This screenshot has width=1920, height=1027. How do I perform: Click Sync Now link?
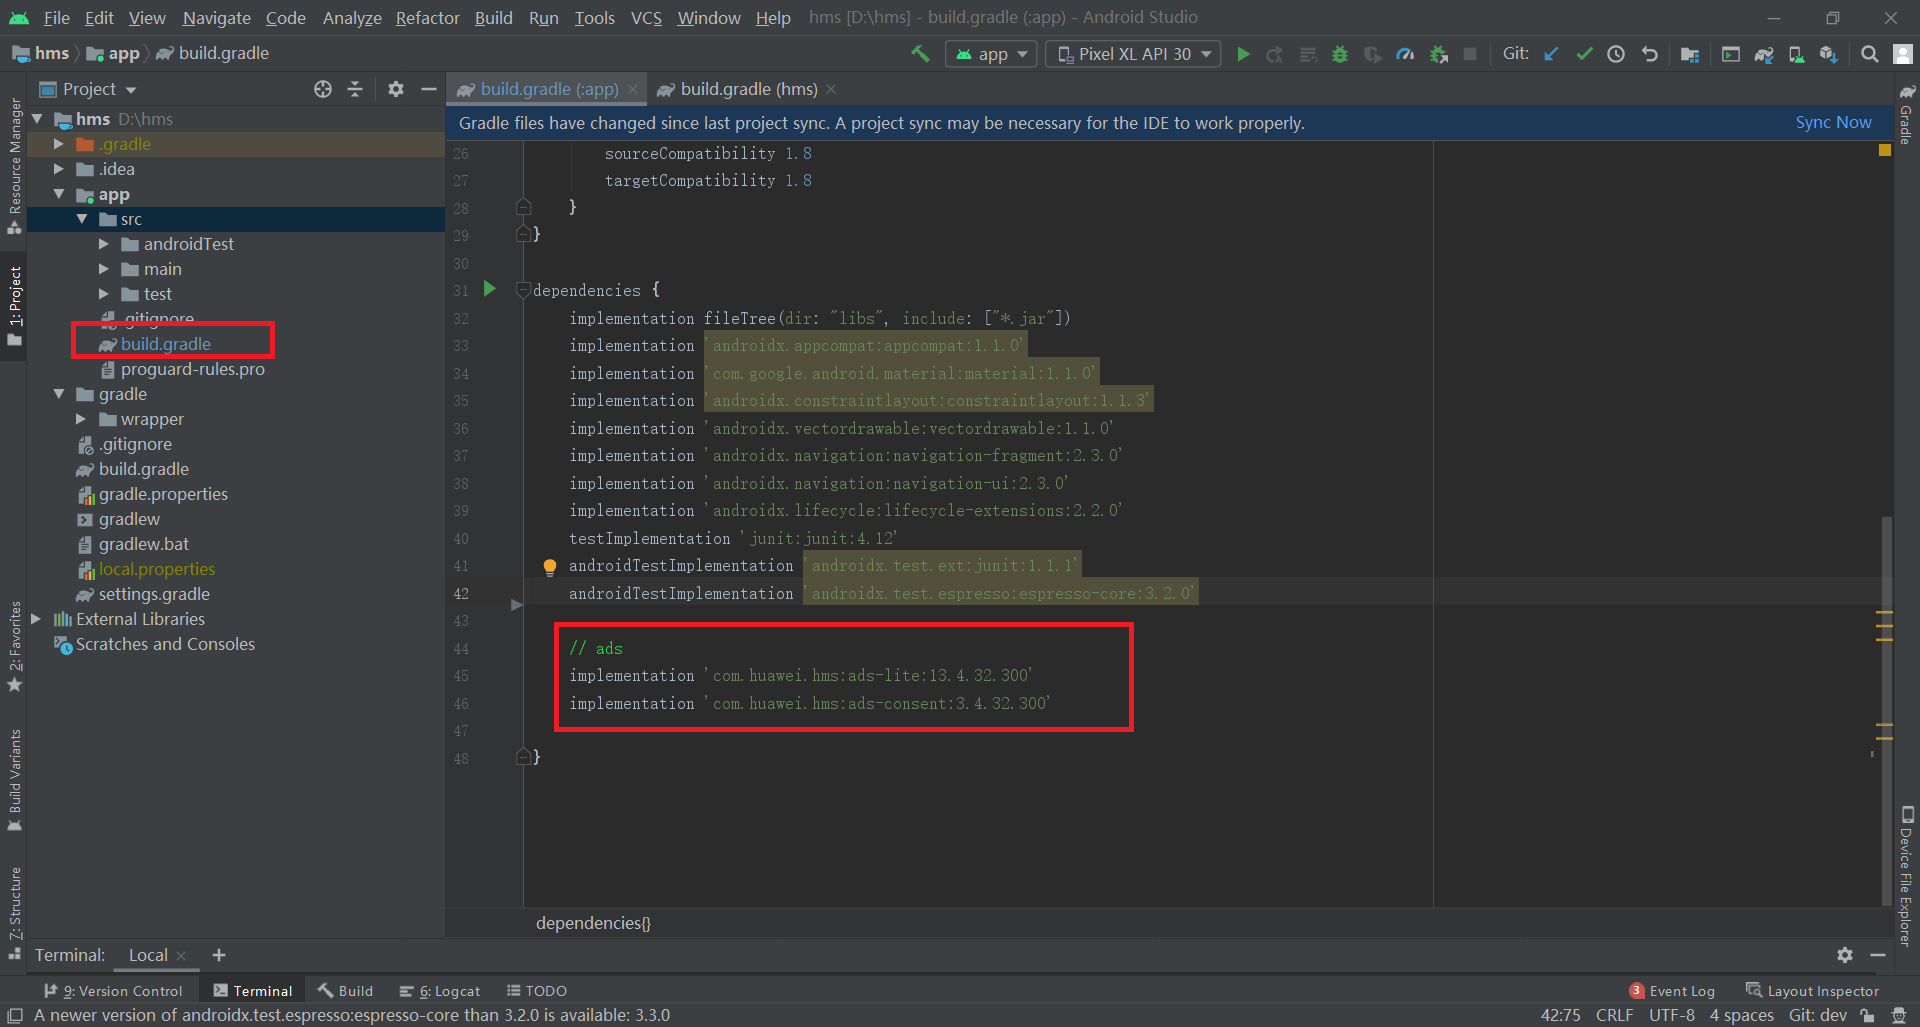[x=1833, y=122]
